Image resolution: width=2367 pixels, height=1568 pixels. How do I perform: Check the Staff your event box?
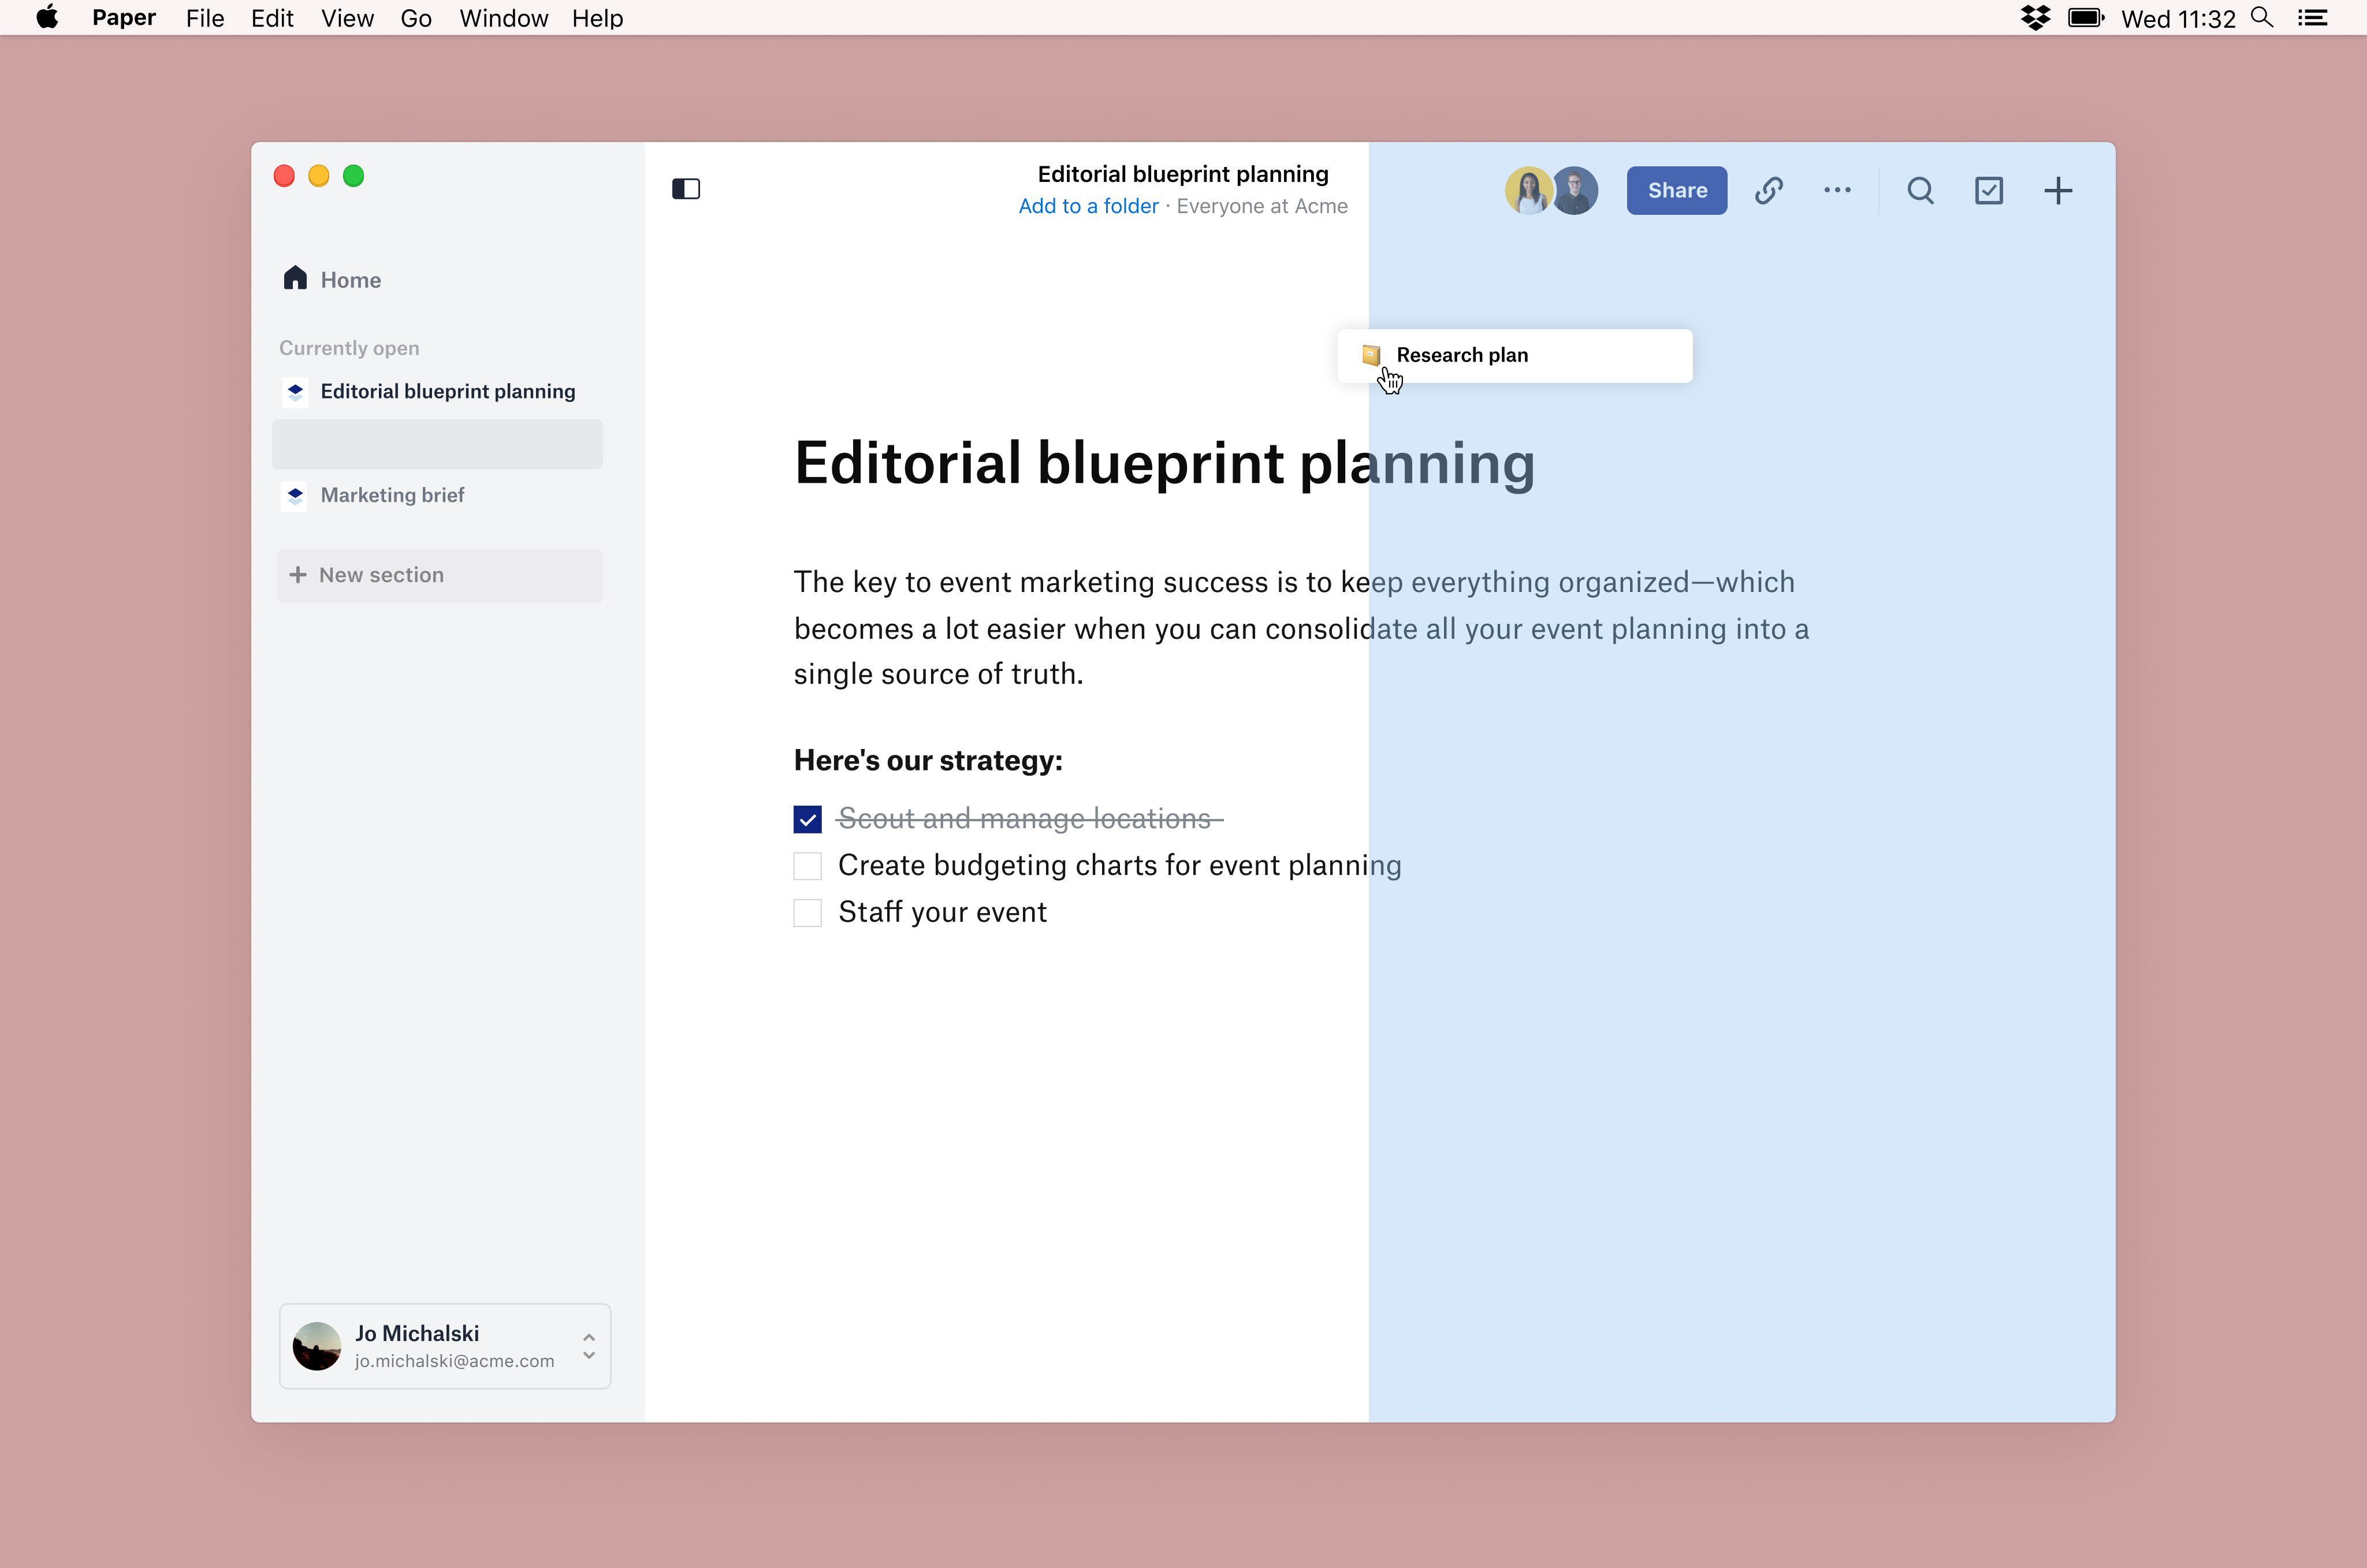coord(807,913)
